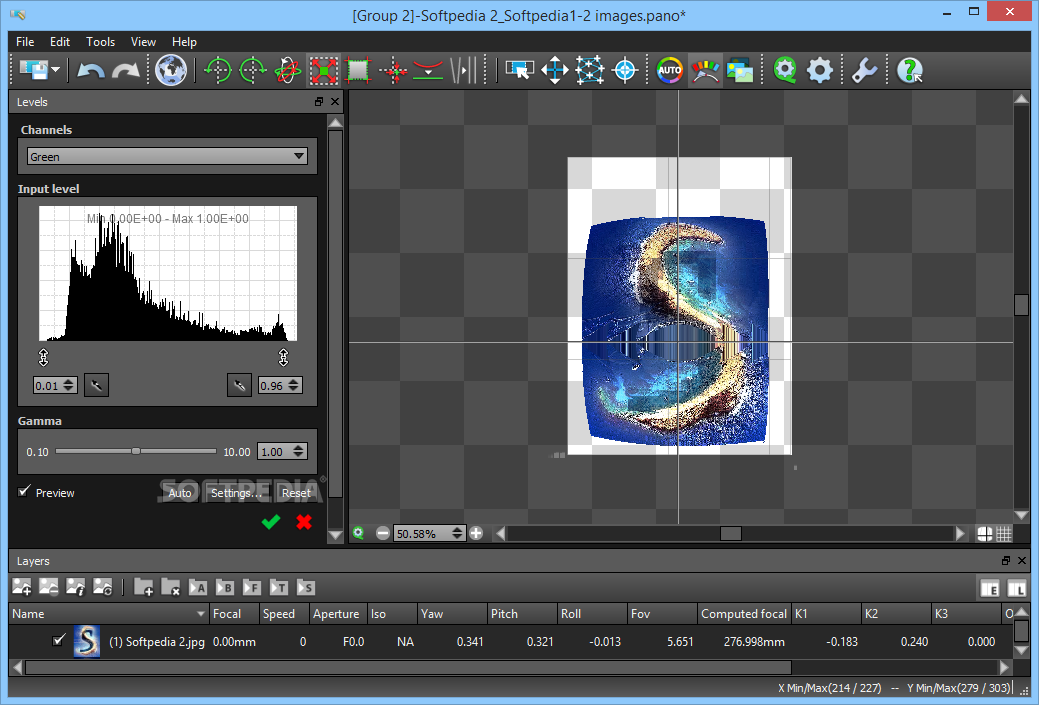The width and height of the screenshot is (1039, 705).
Task: Open the gear settings icon
Action: click(x=820, y=70)
